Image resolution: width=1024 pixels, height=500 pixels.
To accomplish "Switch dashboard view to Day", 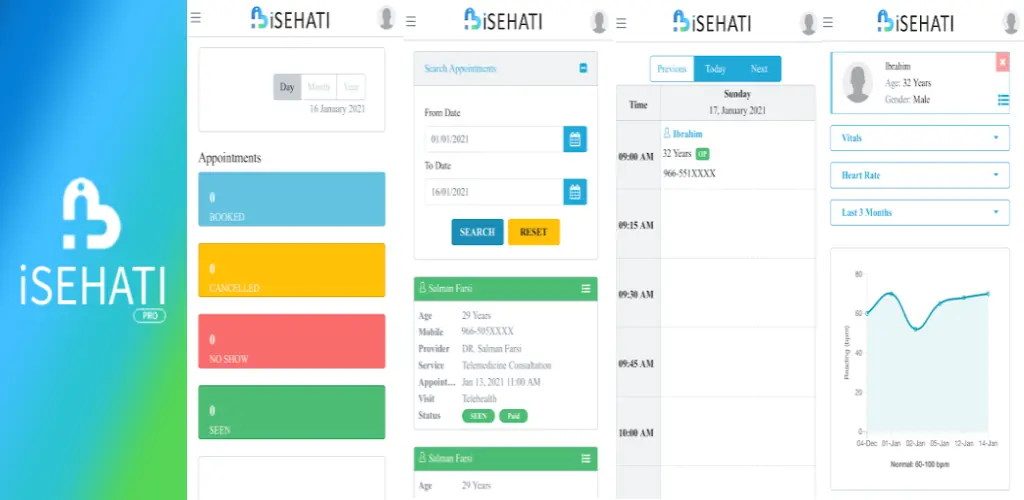I will click(287, 87).
